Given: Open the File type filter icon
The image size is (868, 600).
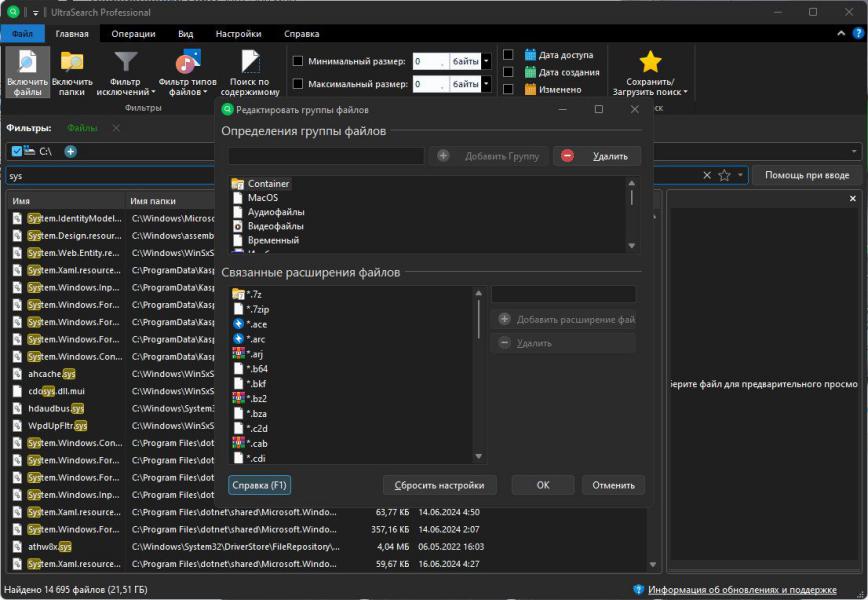Looking at the screenshot, I should pos(187,62).
